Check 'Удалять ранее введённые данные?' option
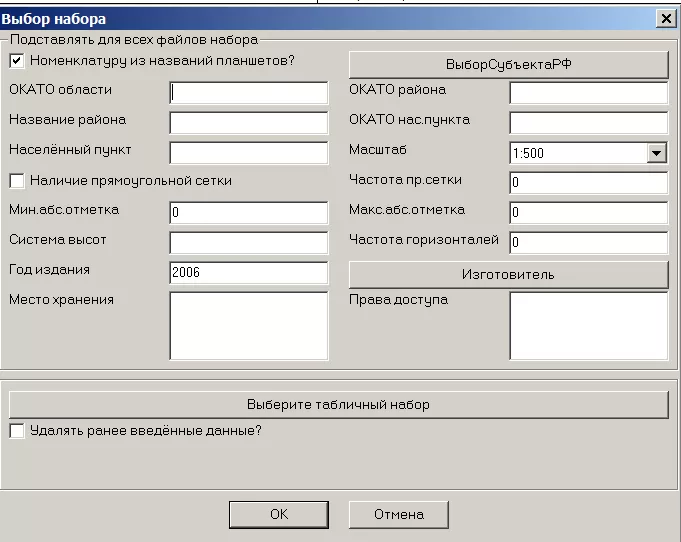 click(17, 431)
